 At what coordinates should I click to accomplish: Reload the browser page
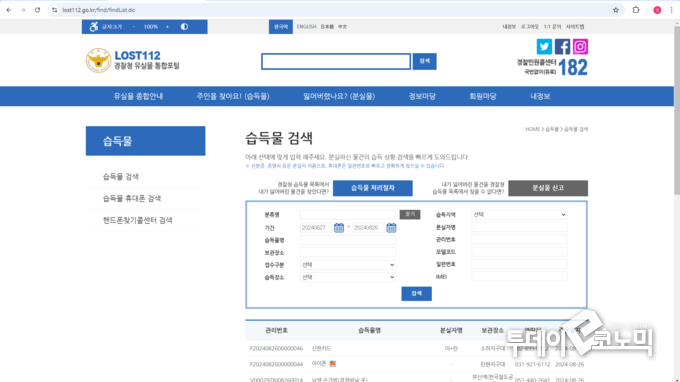pyautogui.click(x=37, y=10)
